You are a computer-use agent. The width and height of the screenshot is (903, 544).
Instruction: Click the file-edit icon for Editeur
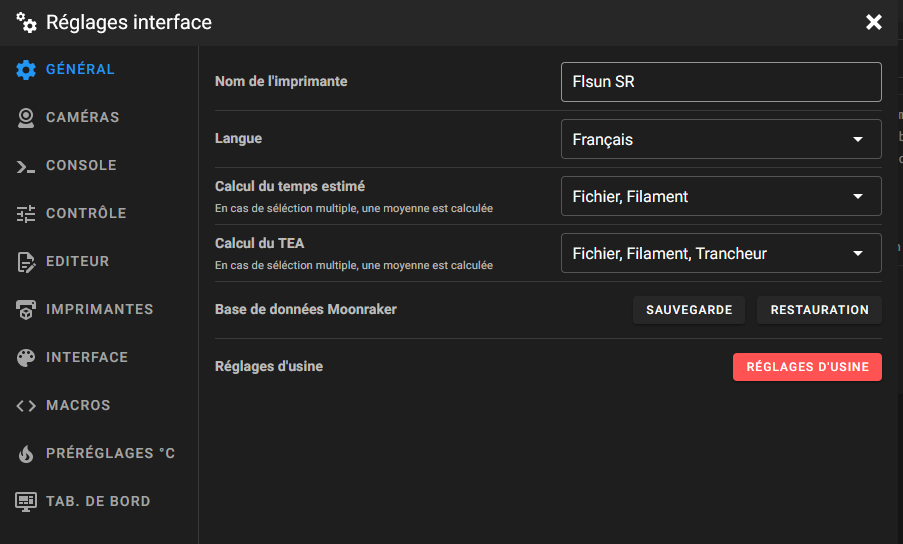(x=26, y=262)
